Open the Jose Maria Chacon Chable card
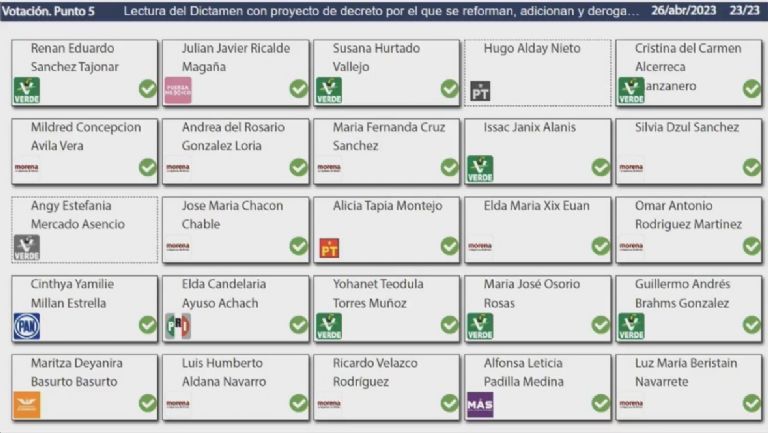Screen dimensions: 768x433 236,230
